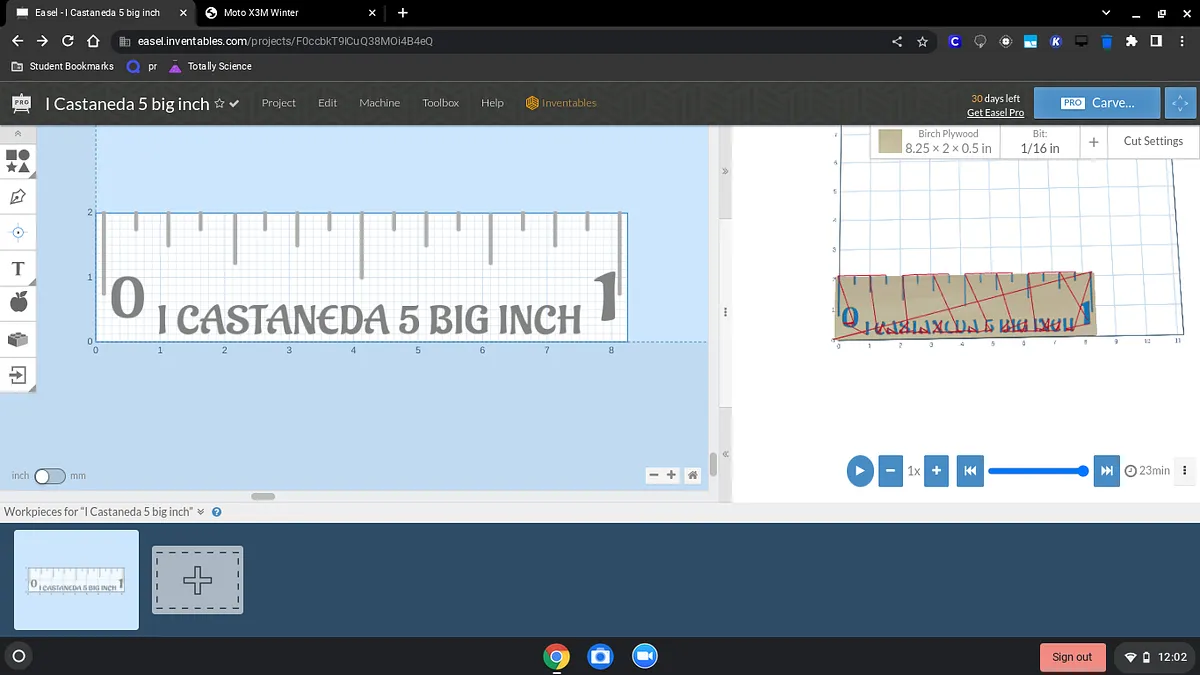Open Workpieces help question icon

point(216,512)
